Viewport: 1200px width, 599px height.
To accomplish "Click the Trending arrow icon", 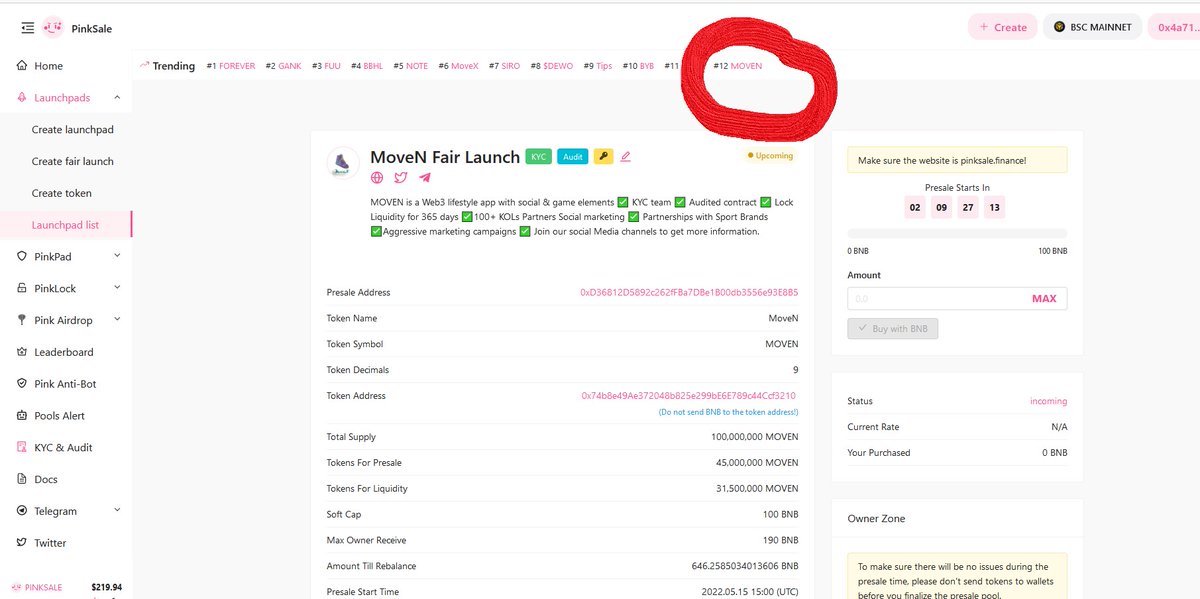I will point(144,65).
